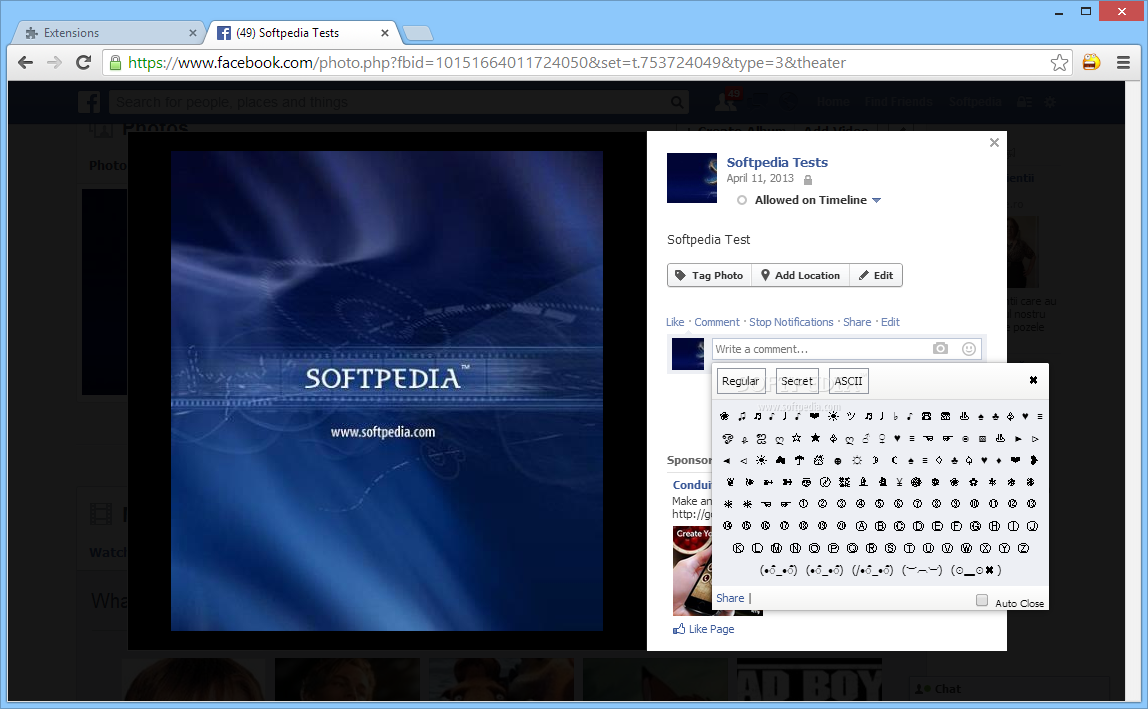Click the Stop Notifications link
Viewport: 1148px width, 709px height.
pos(791,322)
